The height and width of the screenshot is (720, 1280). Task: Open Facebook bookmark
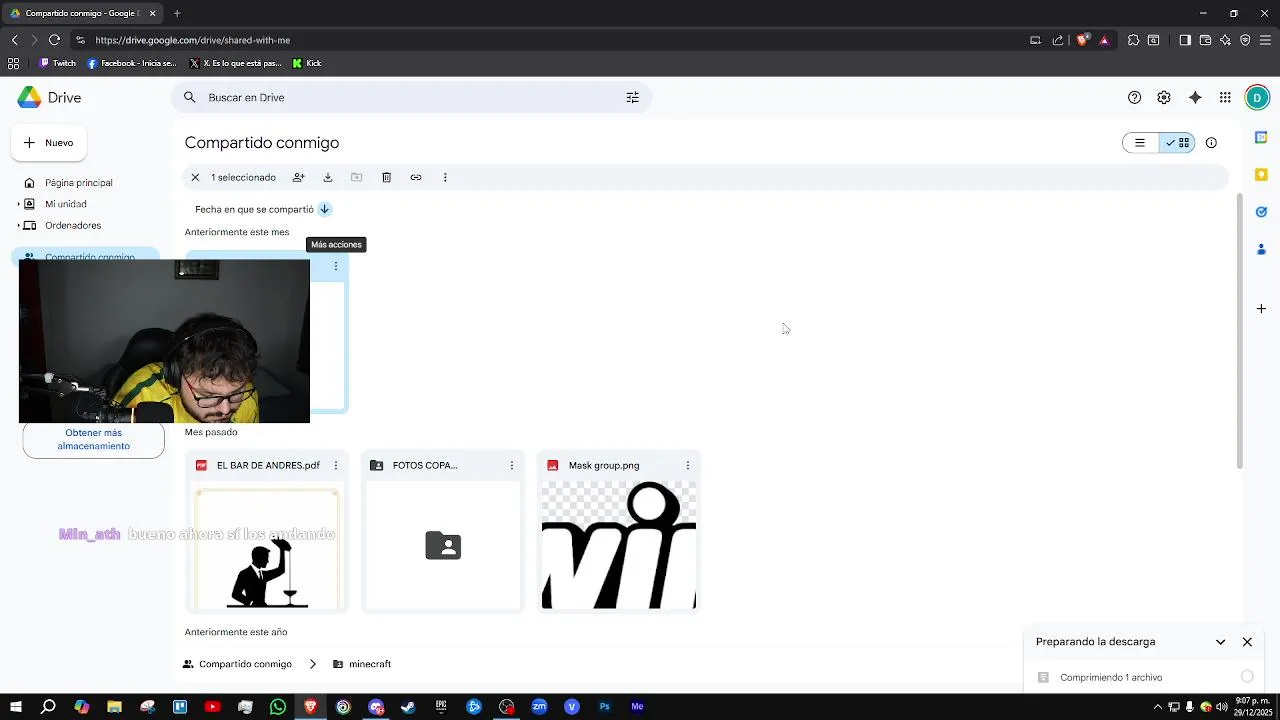131,63
